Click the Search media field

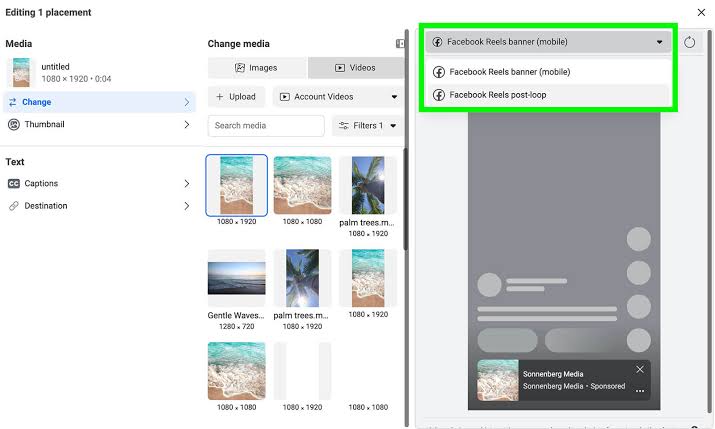266,126
